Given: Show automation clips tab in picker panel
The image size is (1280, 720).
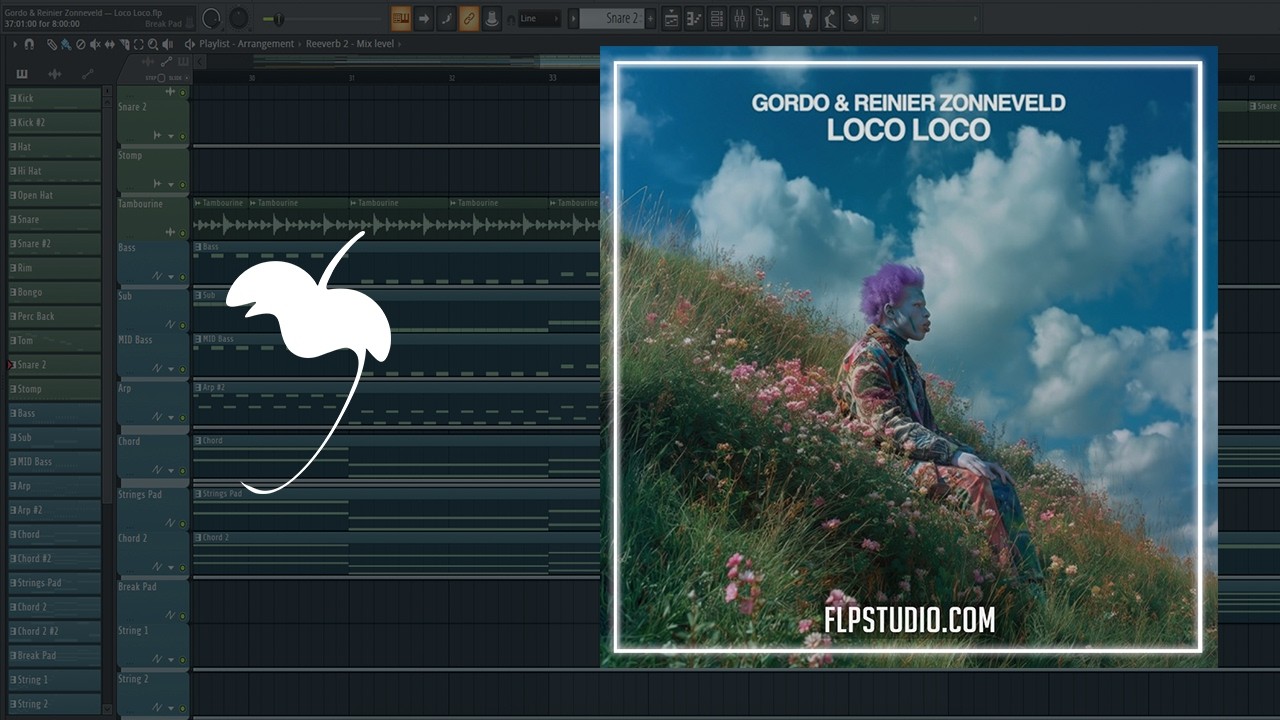Looking at the screenshot, I should tap(88, 74).
